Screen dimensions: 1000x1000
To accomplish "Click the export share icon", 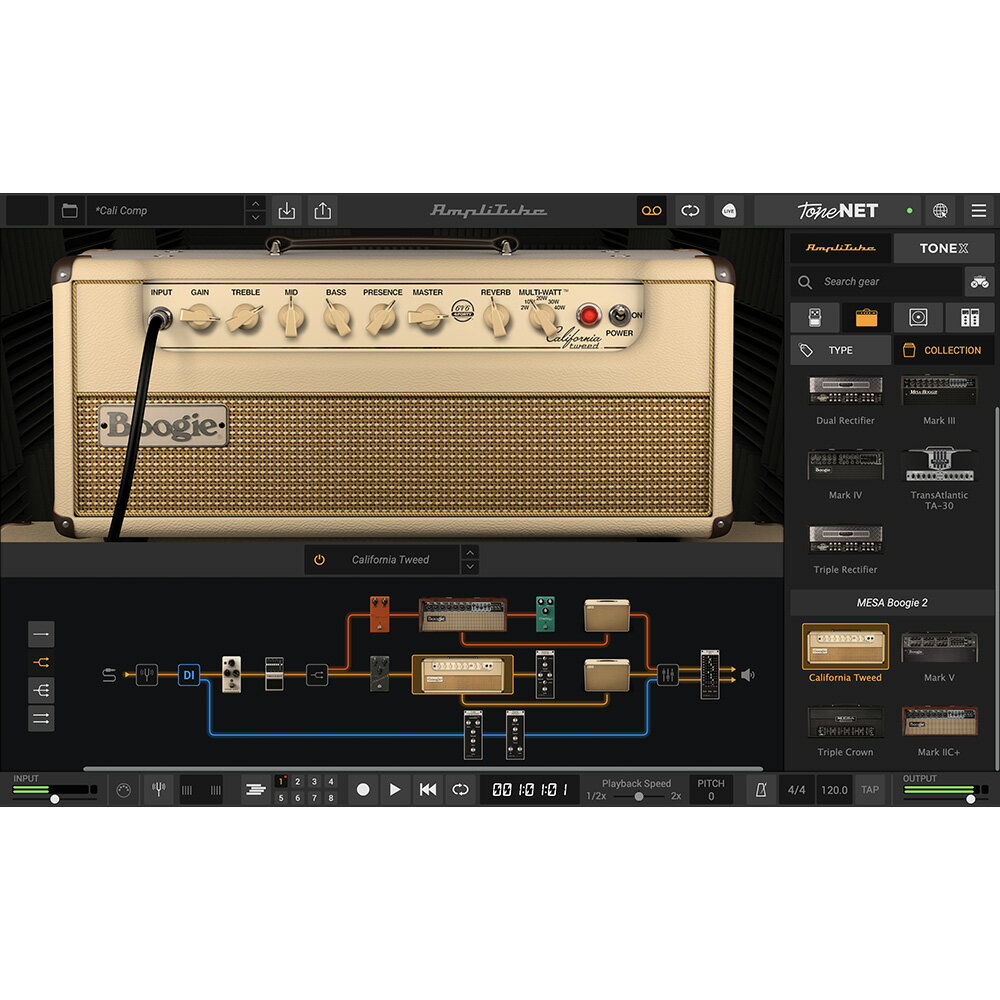I will [x=323, y=210].
